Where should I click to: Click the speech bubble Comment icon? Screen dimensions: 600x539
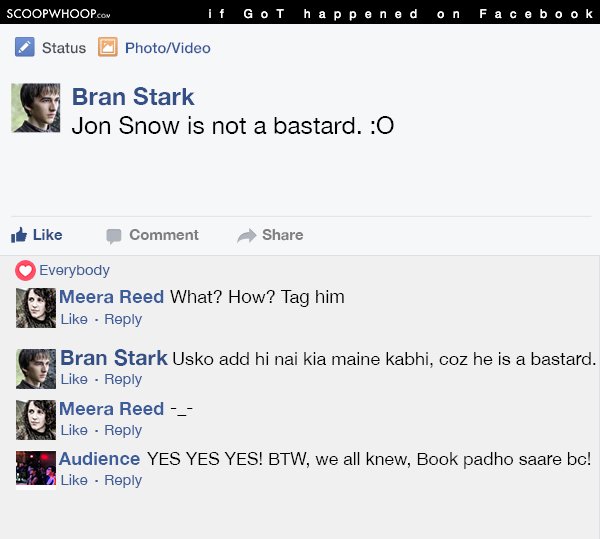[114, 236]
